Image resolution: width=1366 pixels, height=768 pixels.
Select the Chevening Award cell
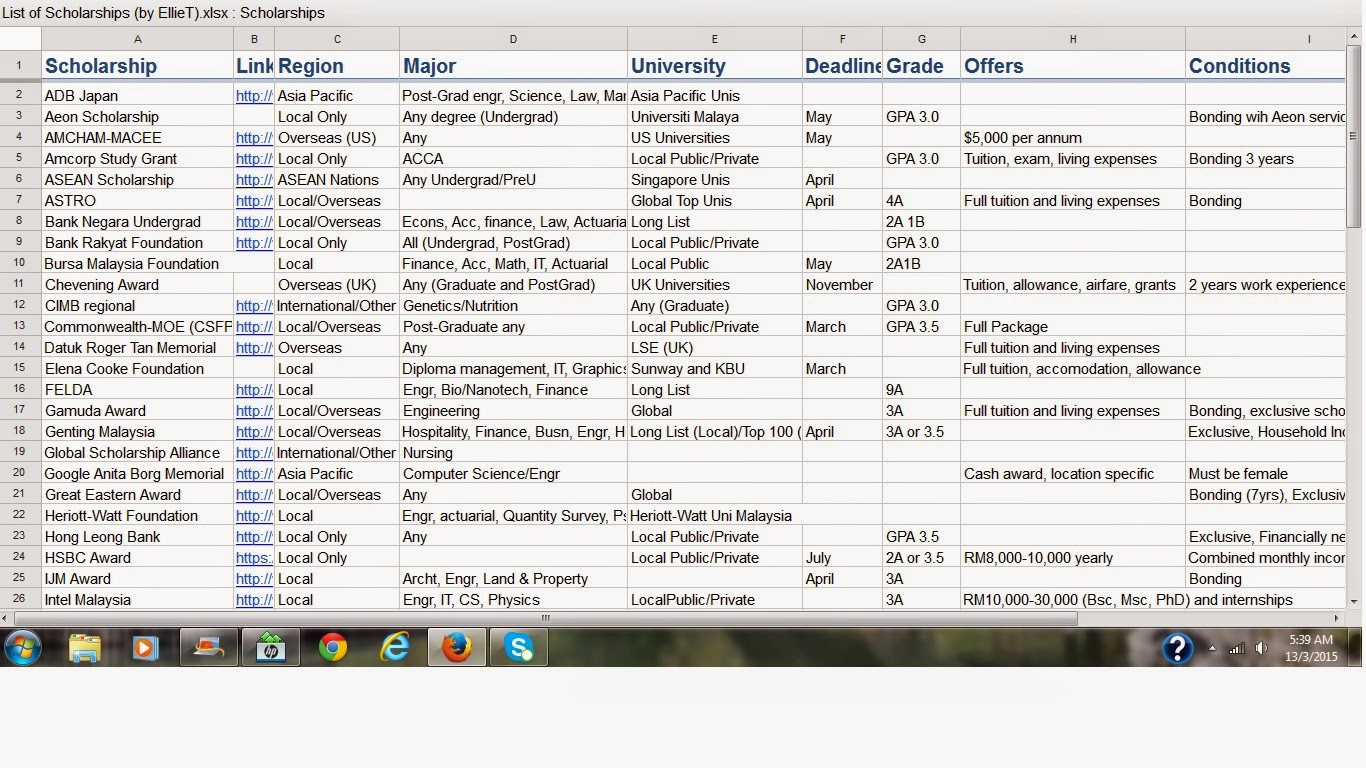[x=137, y=285]
